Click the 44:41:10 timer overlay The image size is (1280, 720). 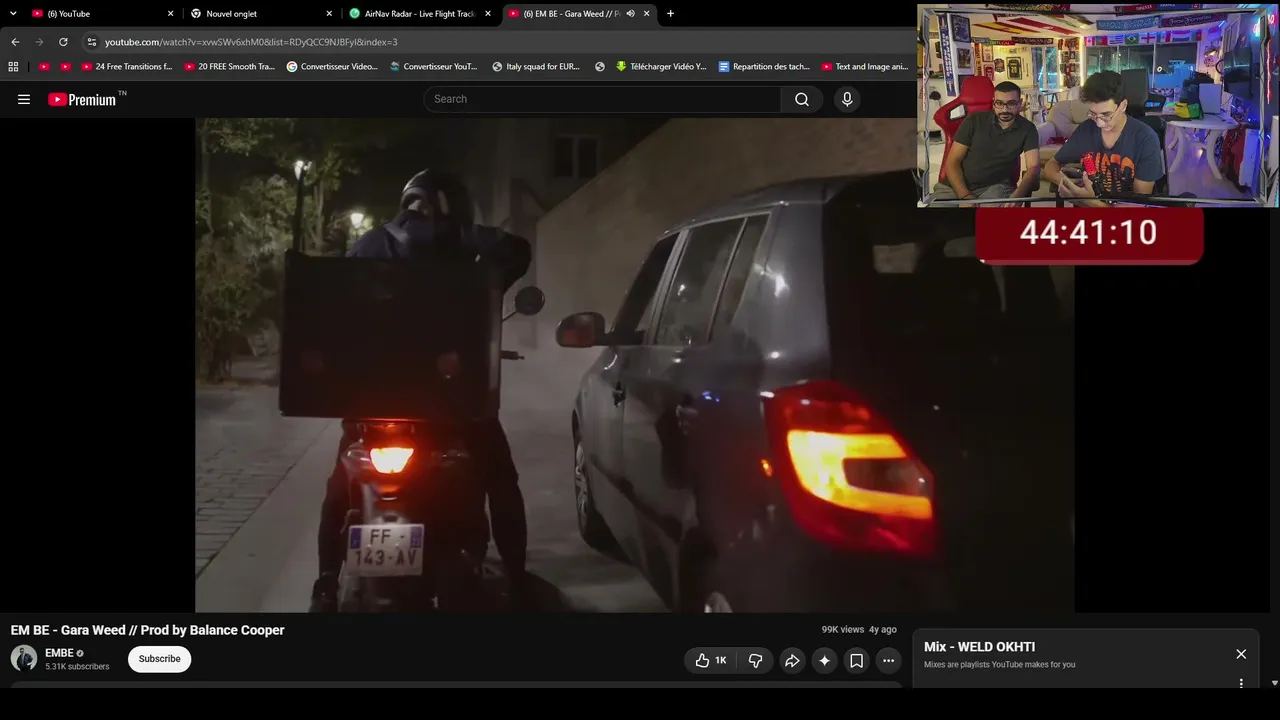(x=1089, y=234)
